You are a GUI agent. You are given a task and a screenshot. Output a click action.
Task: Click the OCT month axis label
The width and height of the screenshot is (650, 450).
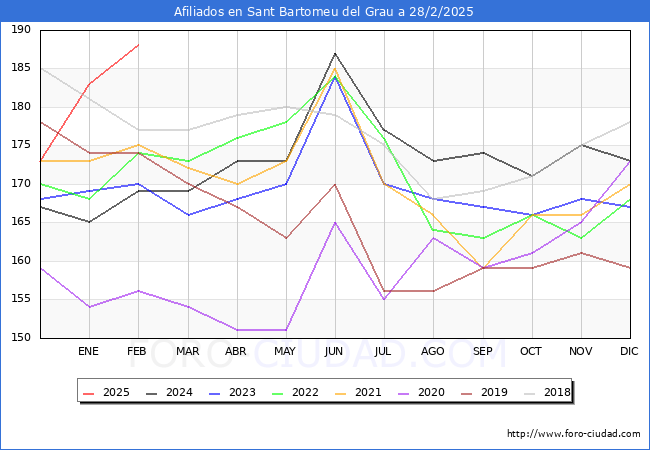coord(531,351)
